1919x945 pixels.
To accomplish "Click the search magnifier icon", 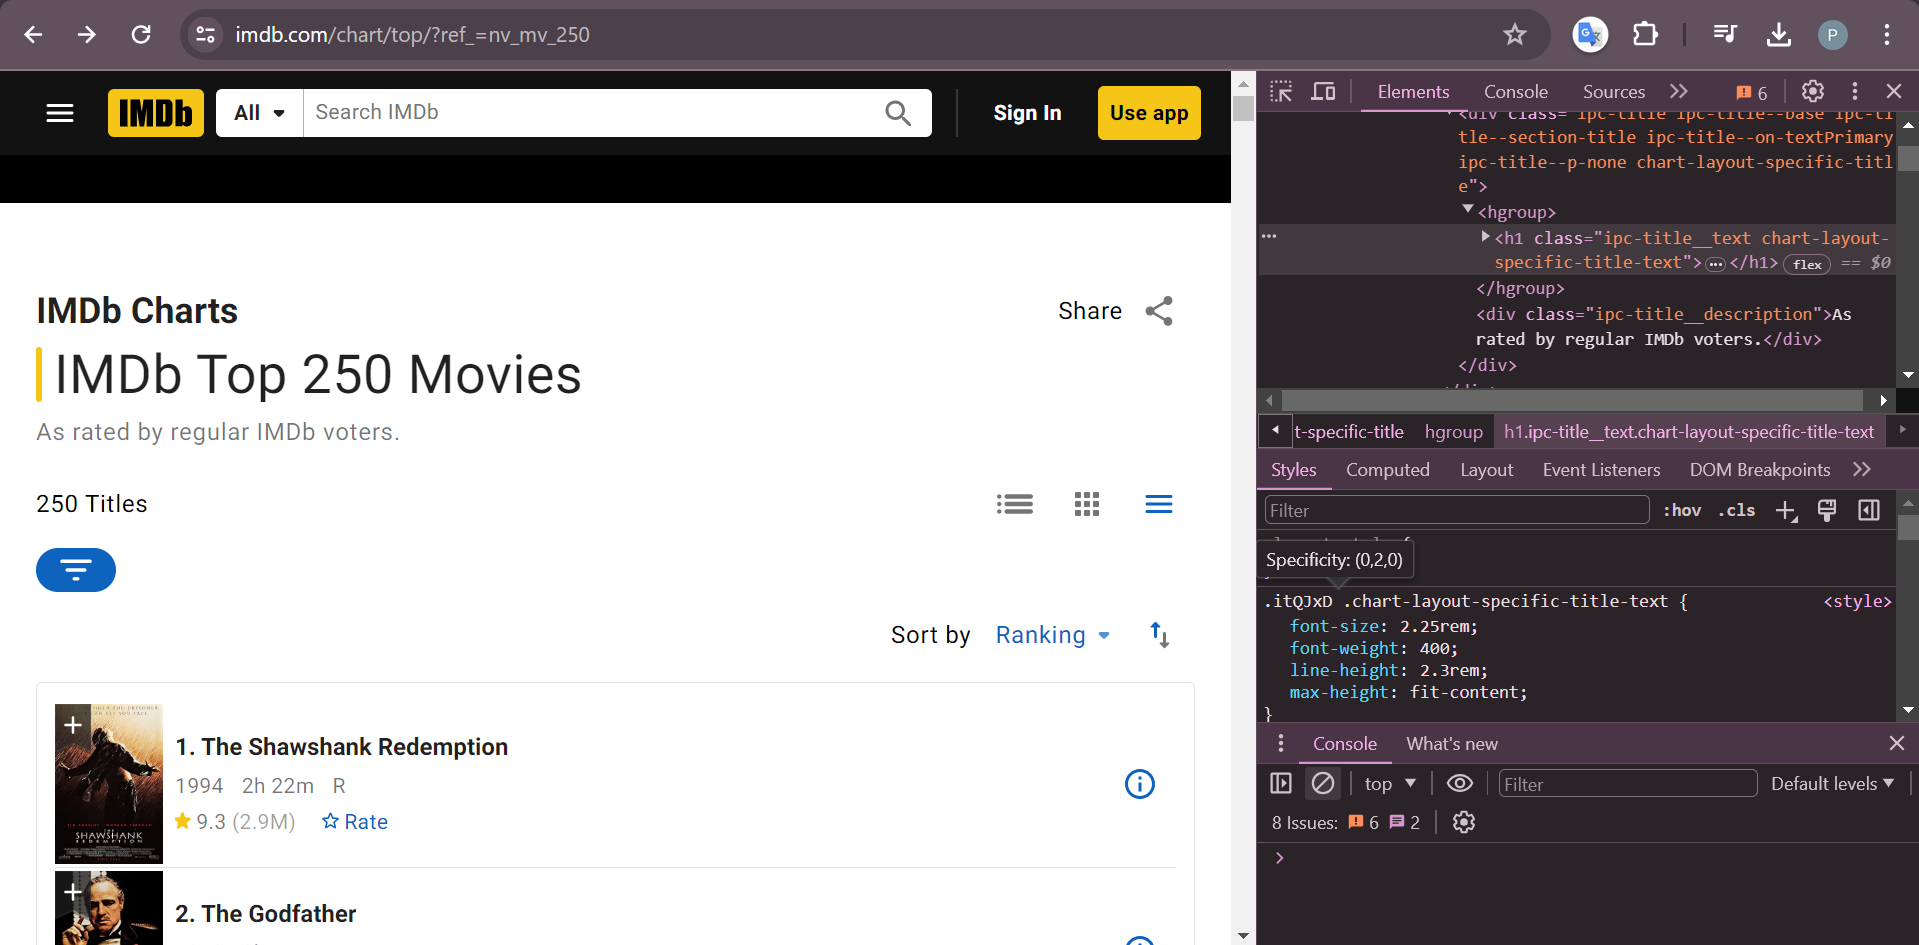I will point(898,113).
